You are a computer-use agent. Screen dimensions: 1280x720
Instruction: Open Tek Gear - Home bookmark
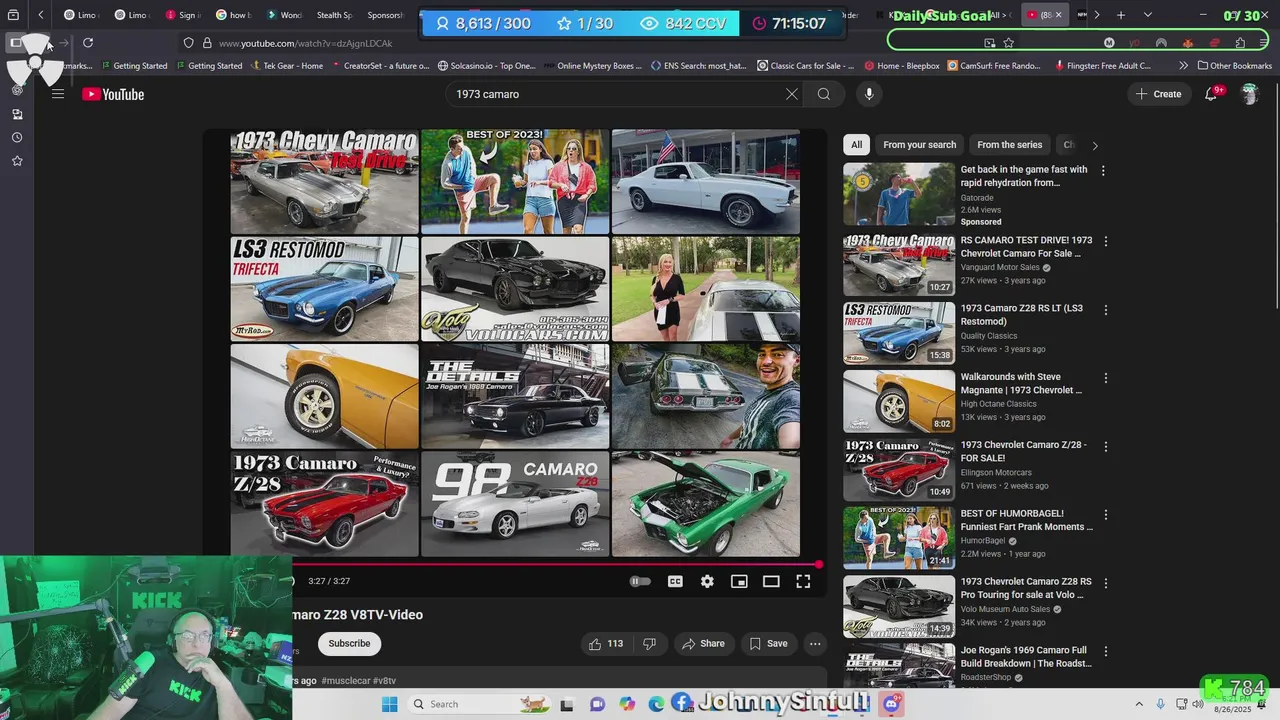coord(285,66)
